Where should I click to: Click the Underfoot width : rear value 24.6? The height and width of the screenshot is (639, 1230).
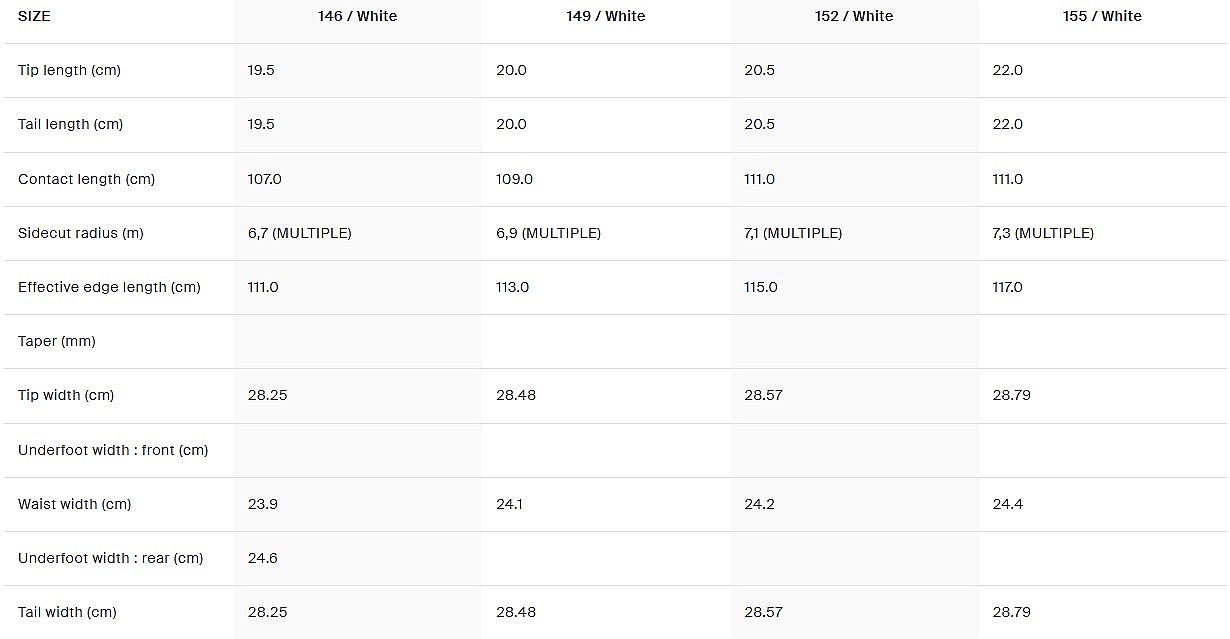[x=263, y=558]
